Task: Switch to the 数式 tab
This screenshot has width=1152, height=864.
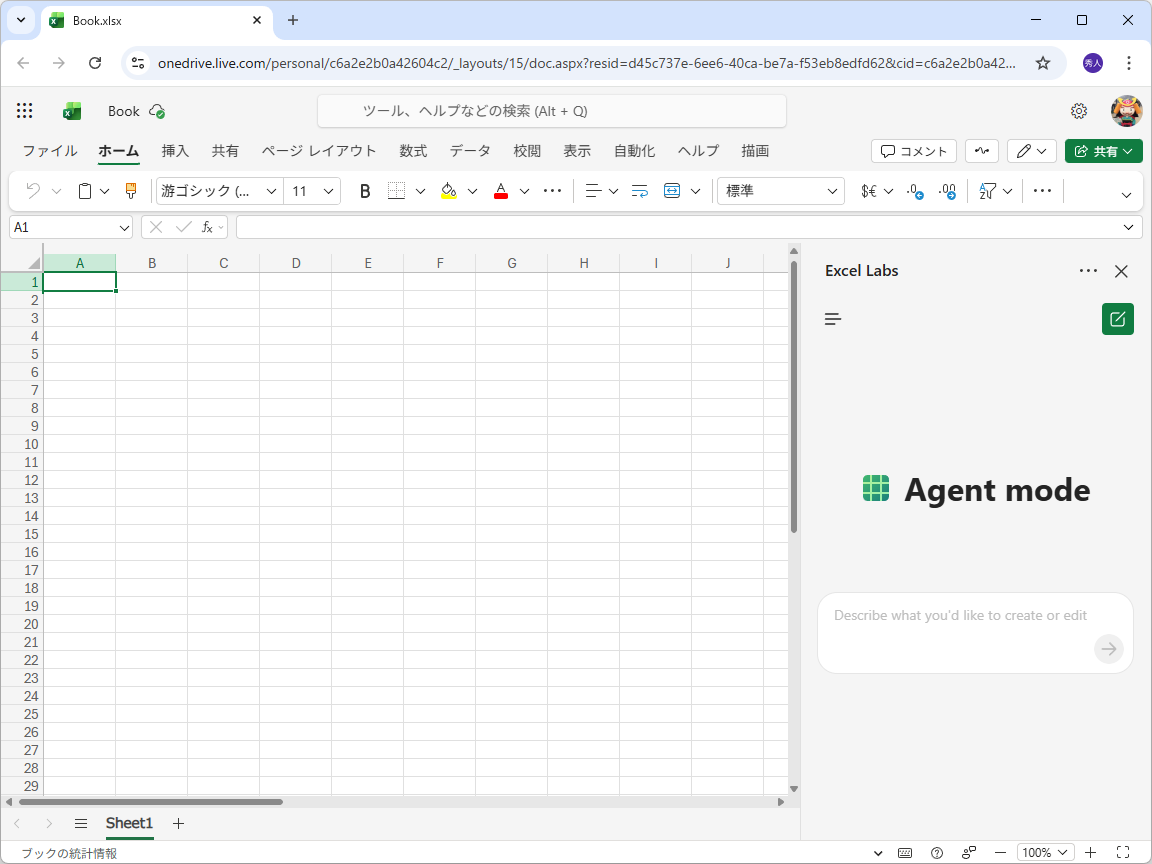Action: coord(413,151)
